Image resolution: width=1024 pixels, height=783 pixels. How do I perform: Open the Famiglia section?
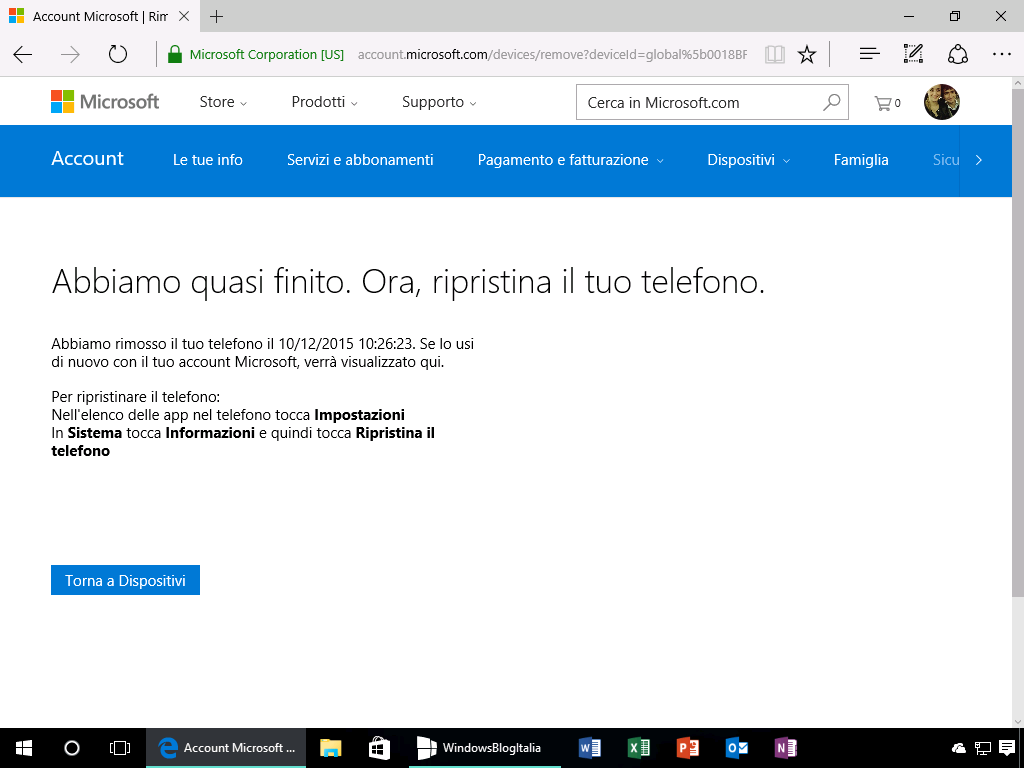pyautogui.click(x=861, y=160)
